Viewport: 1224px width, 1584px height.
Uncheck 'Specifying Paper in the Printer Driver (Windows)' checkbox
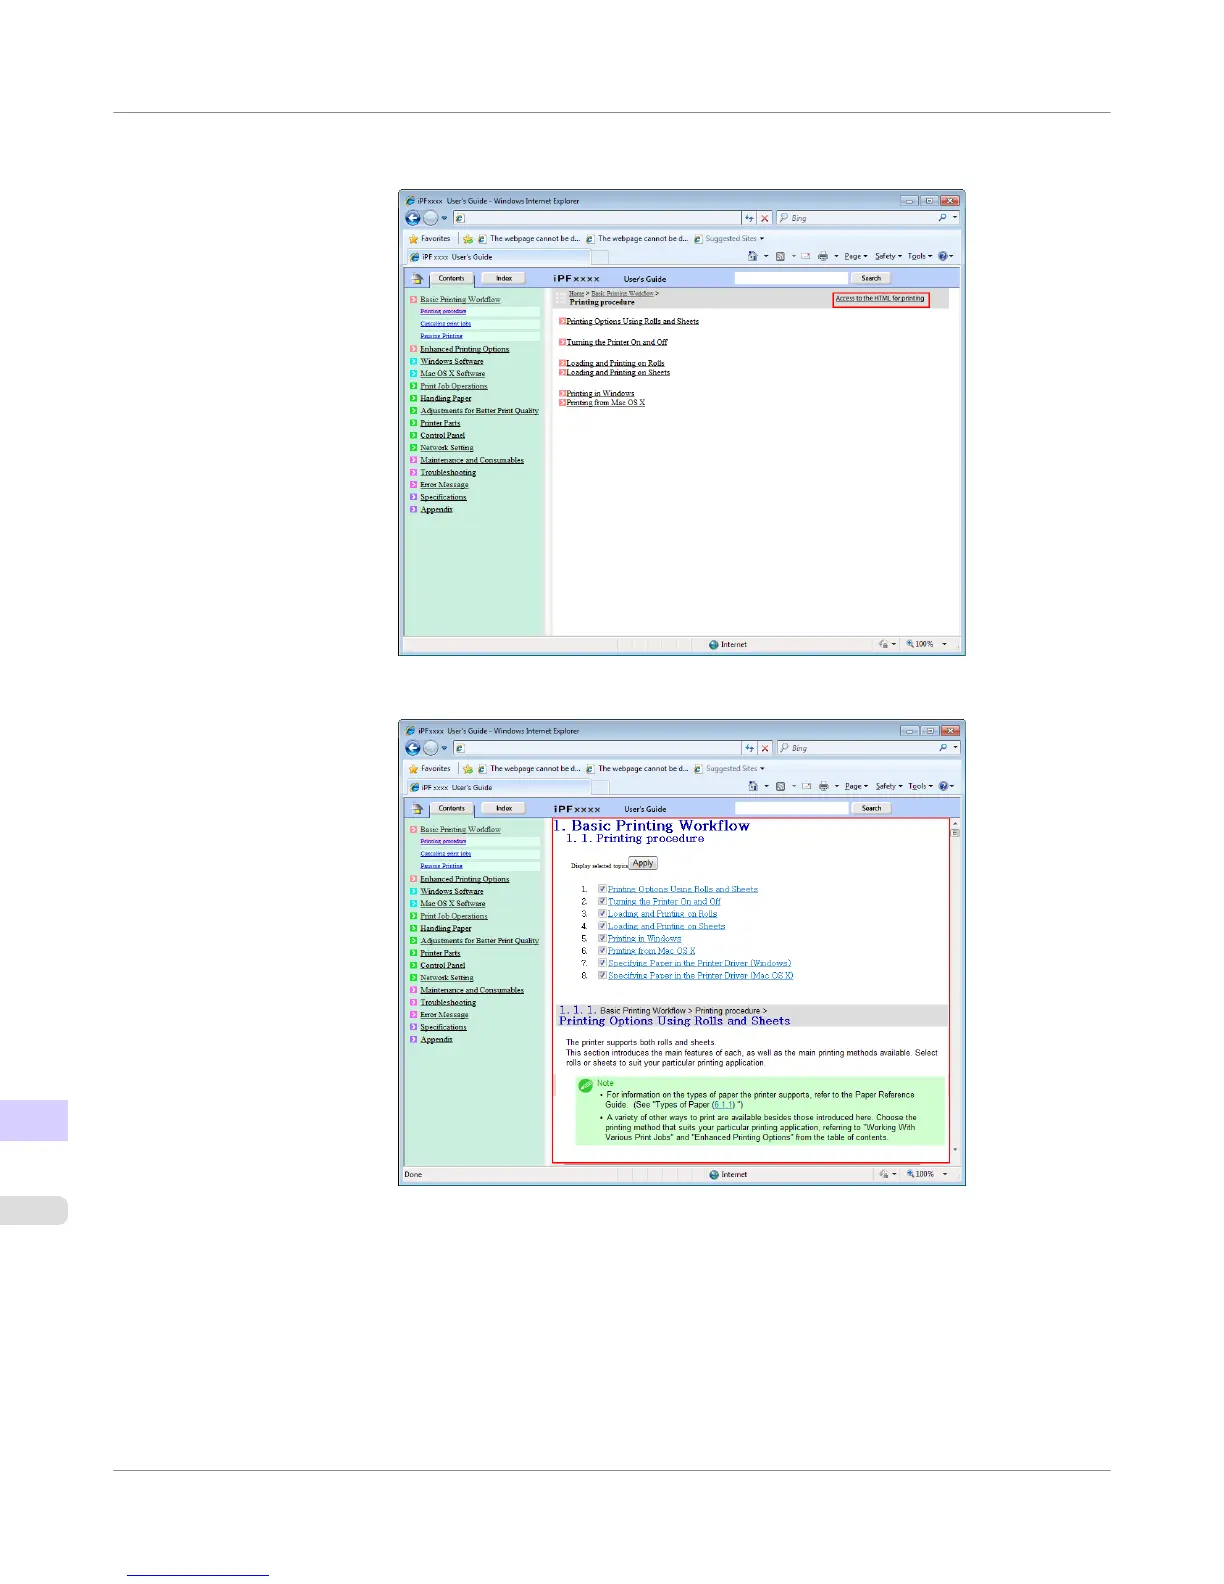pos(602,963)
